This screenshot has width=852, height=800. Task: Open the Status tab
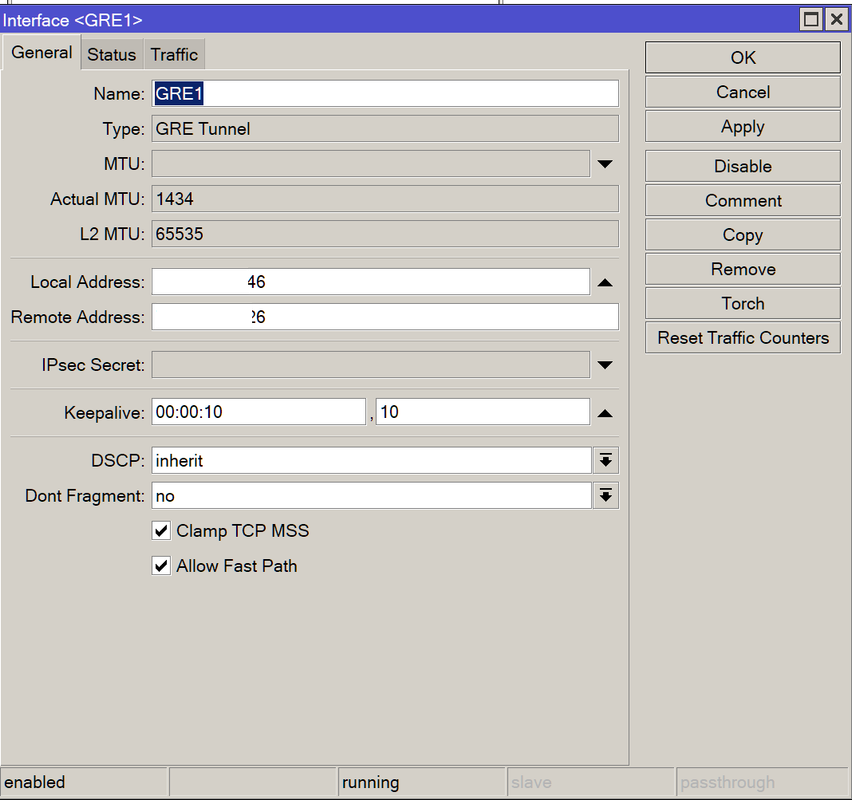point(111,54)
